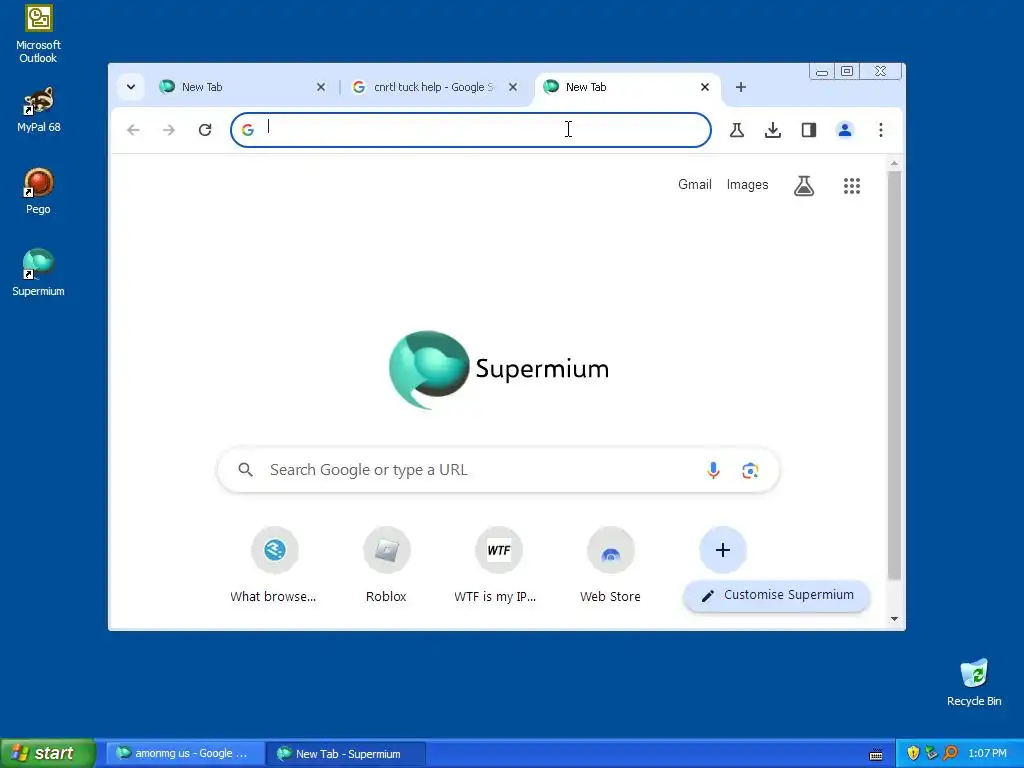The width and height of the screenshot is (1024, 768).
Task: Close the 'cnrtl tuck help' tab
Action: coord(513,87)
